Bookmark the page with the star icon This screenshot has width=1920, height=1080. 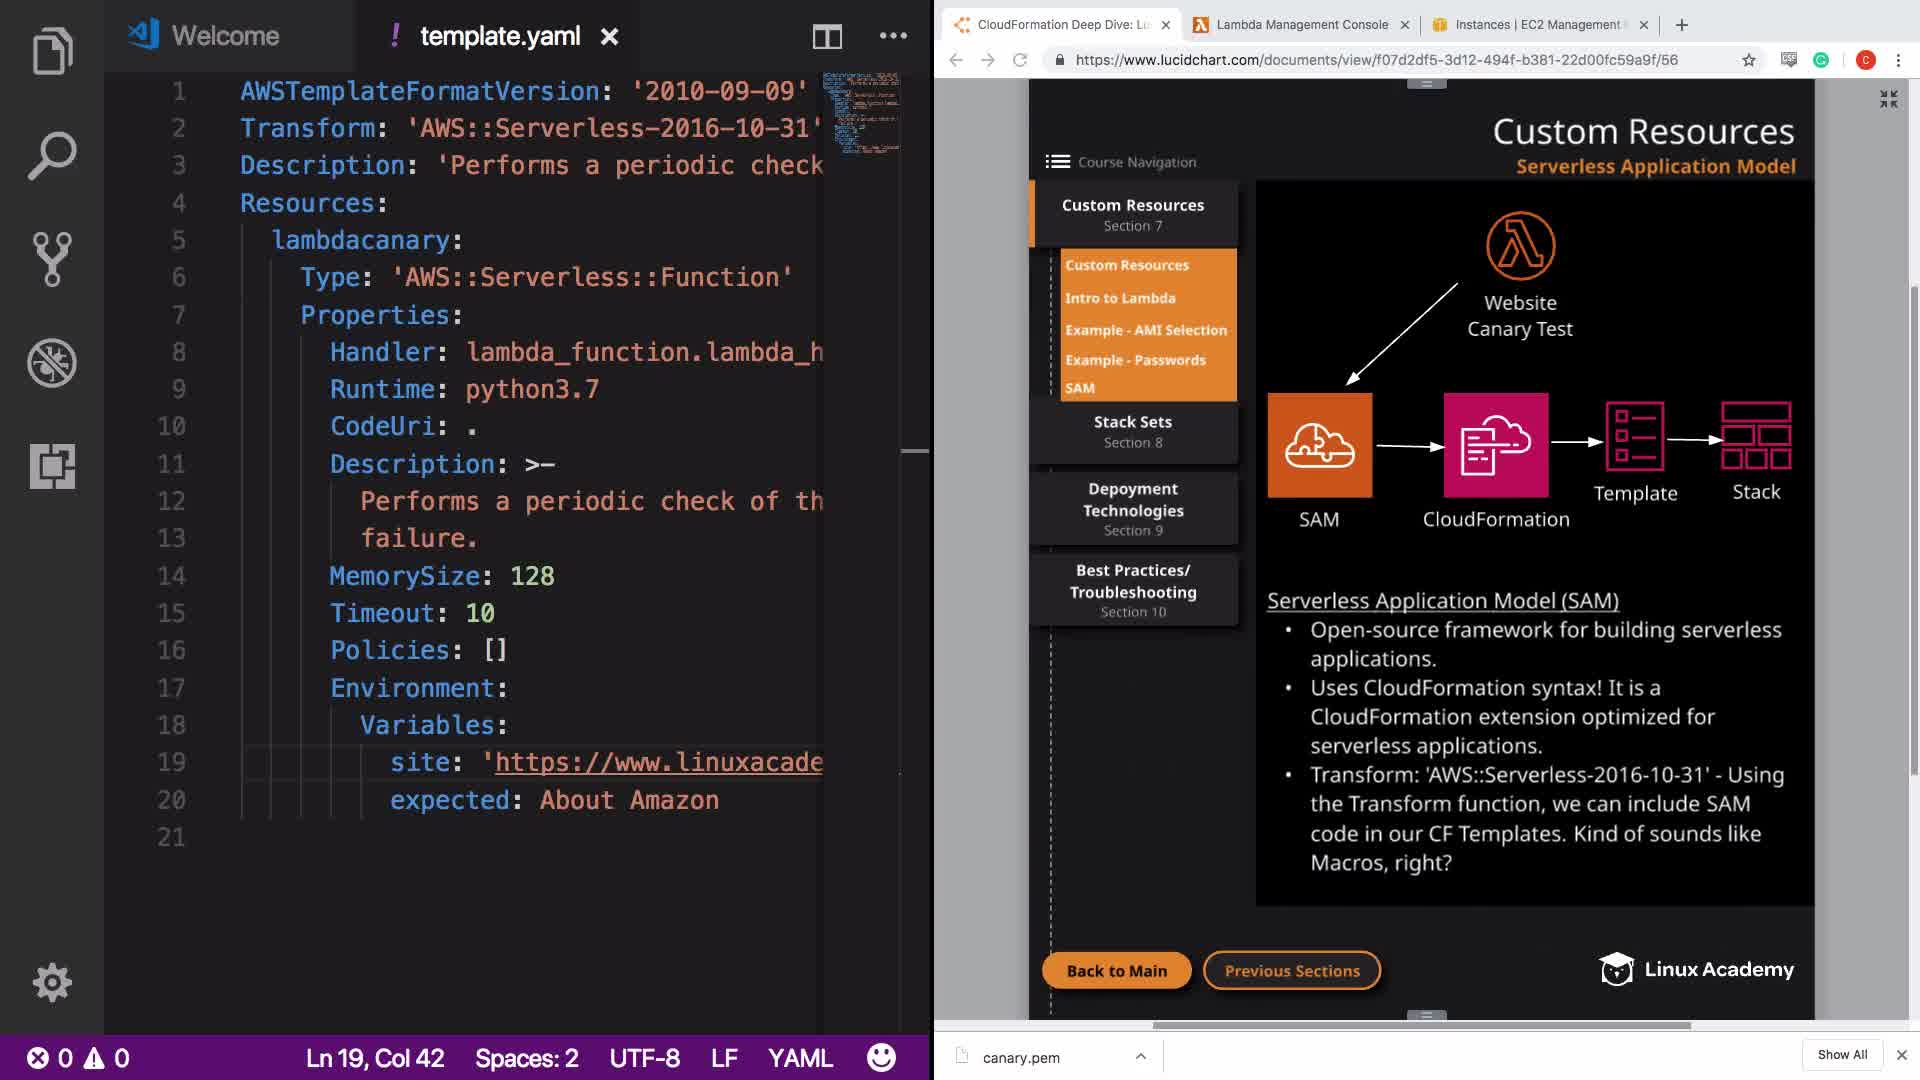1748,60
